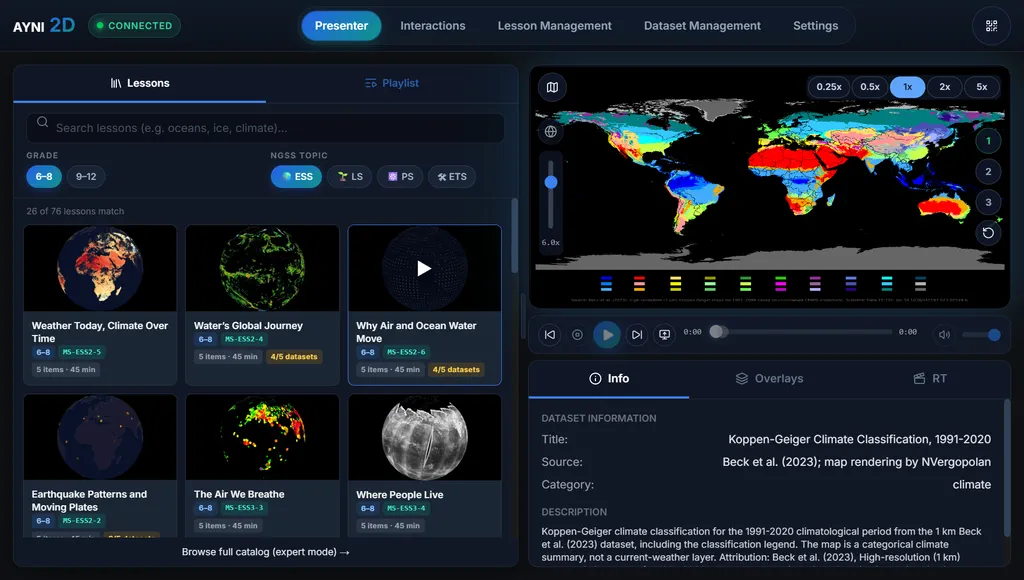Screen dimensions: 1024x580
Task: Adjust the zoom vertical slider handle
Action: click(x=551, y=182)
